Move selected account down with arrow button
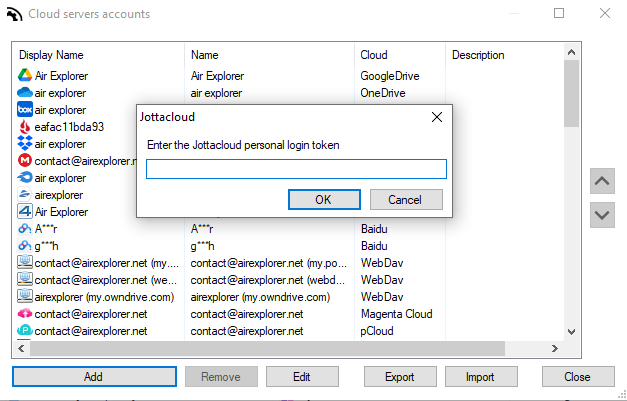This screenshot has width=627, height=401. [602, 215]
